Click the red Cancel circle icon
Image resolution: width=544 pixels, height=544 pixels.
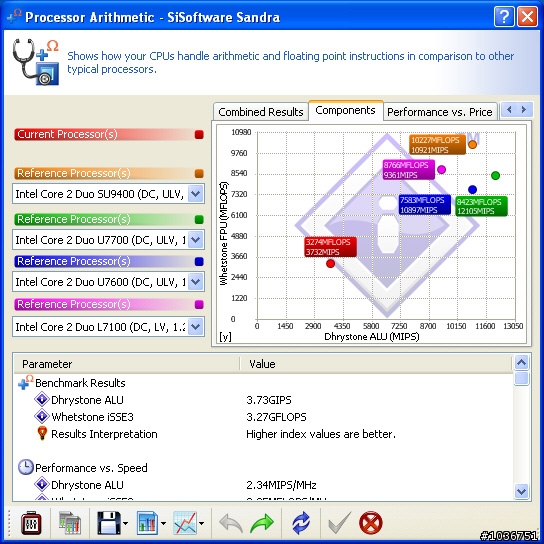371,523
